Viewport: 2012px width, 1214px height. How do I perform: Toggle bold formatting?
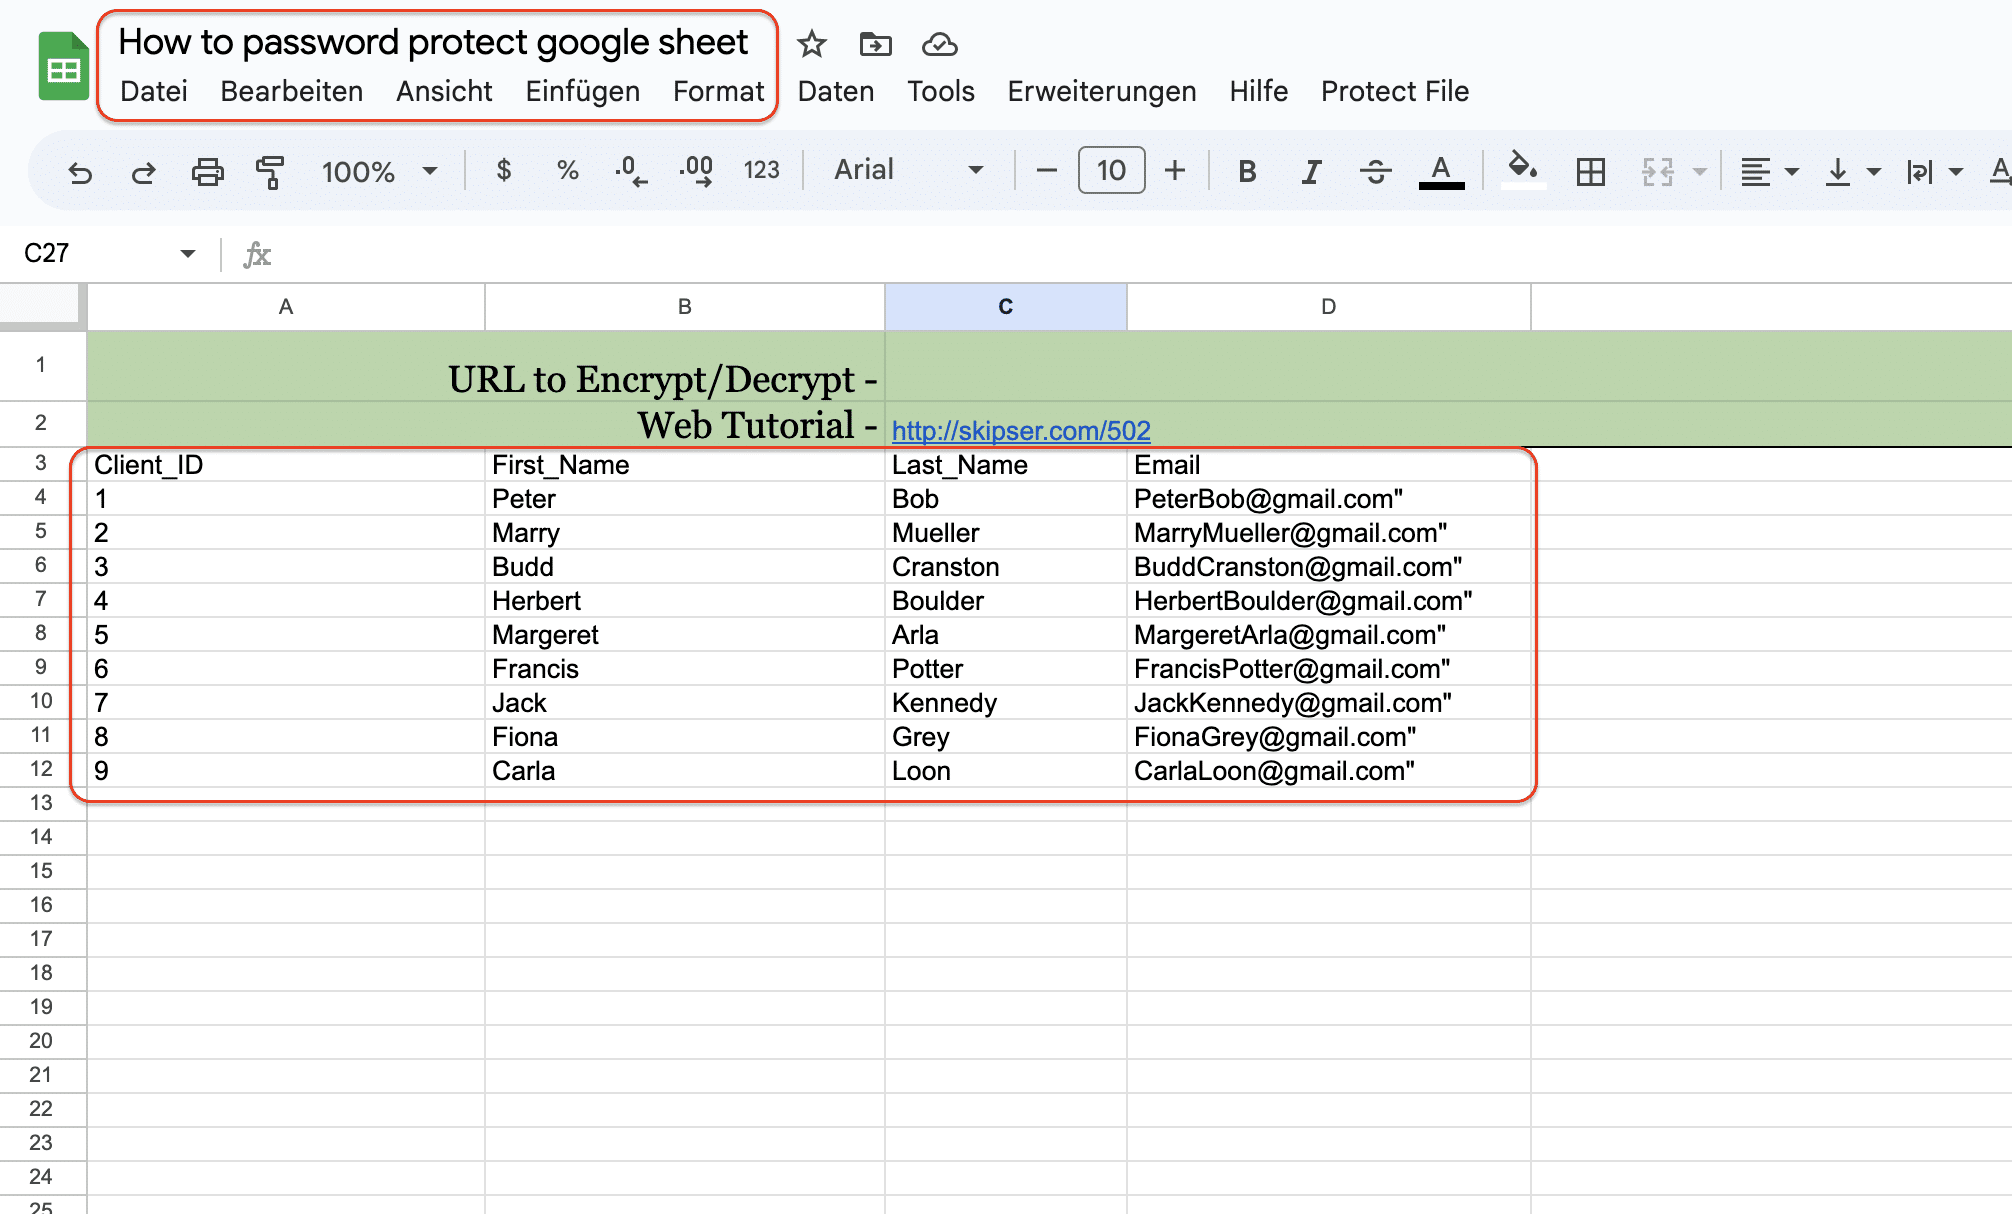pyautogui.click(x=1246, y=171)
